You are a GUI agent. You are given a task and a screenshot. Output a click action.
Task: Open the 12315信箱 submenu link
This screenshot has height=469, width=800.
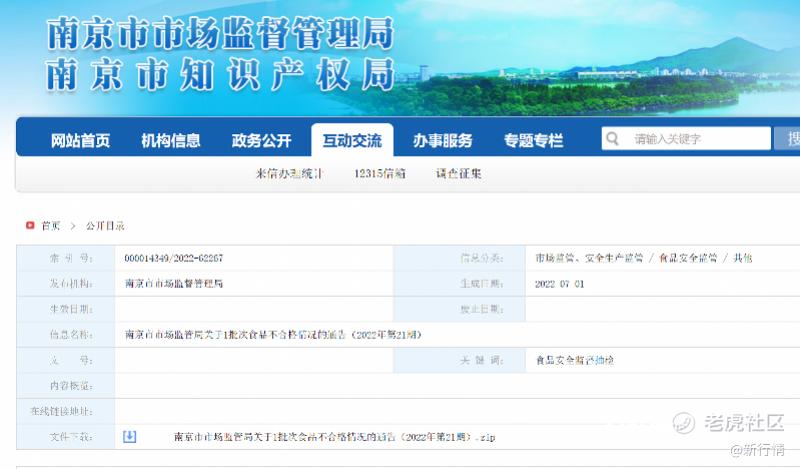380,174
